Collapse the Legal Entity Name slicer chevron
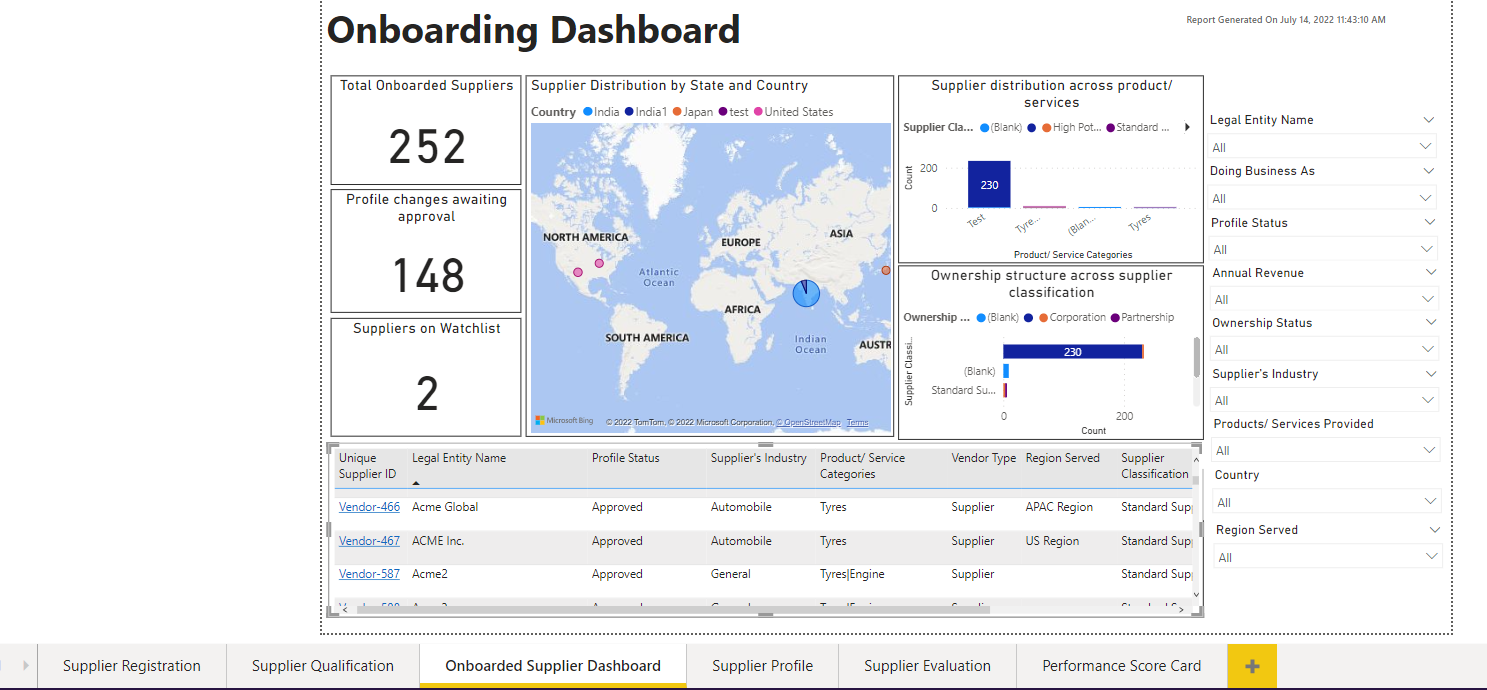The image size is (1487, 690). click(x=1428, y=120)
